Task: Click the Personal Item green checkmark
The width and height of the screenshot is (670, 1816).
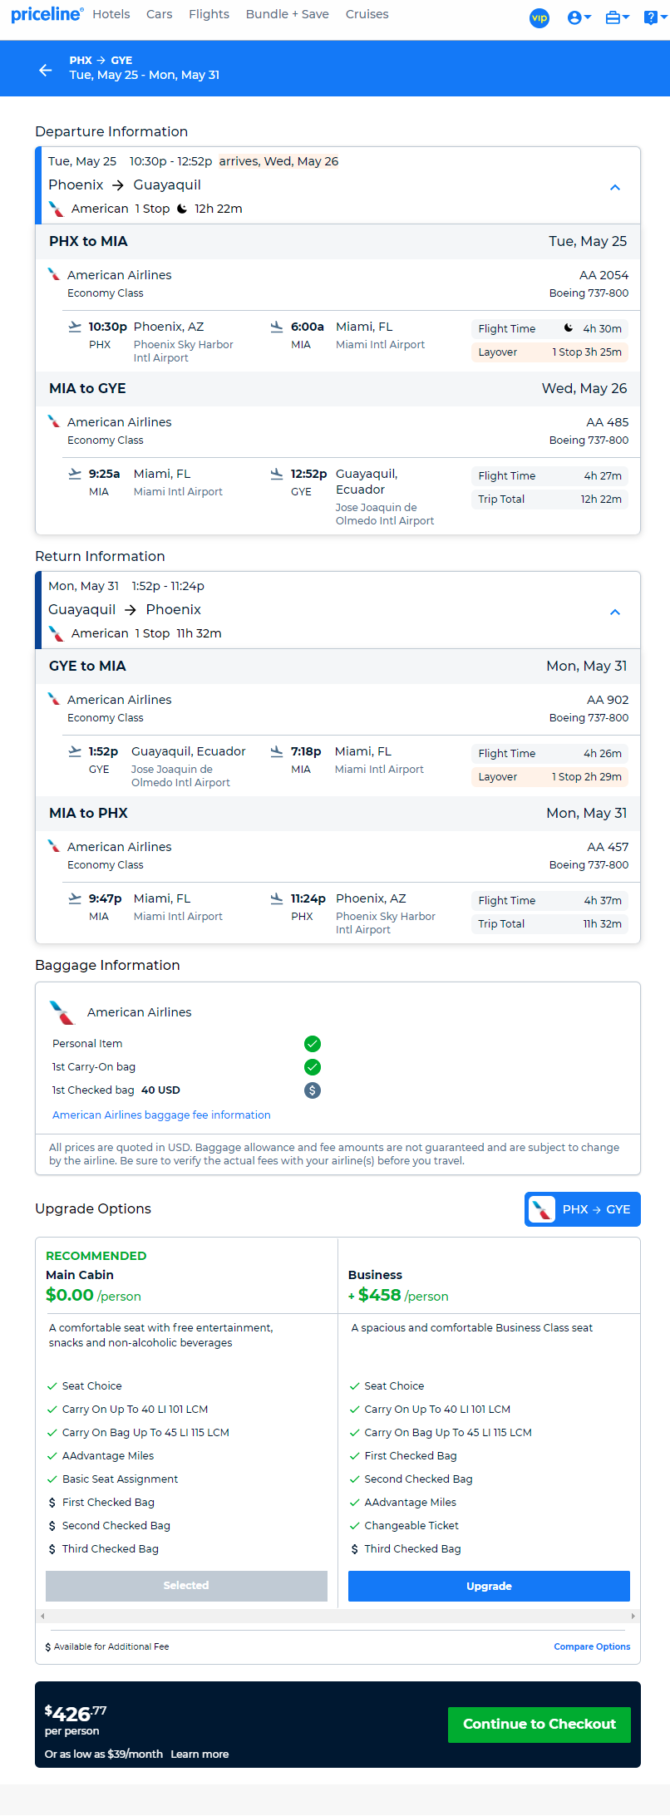Action: [x=312, y=1043]
